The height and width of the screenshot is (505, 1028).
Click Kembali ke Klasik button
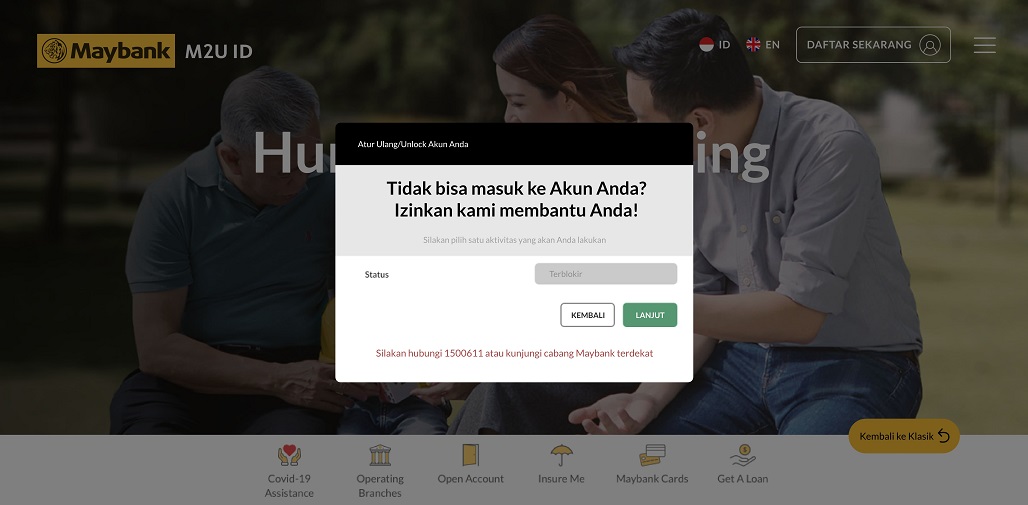click(904, 436)
